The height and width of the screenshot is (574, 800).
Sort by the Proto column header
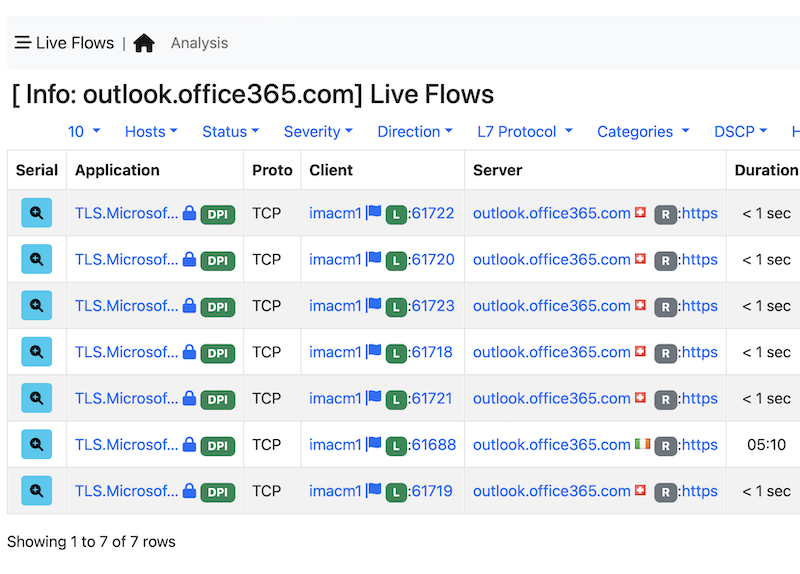pos(272,170)
